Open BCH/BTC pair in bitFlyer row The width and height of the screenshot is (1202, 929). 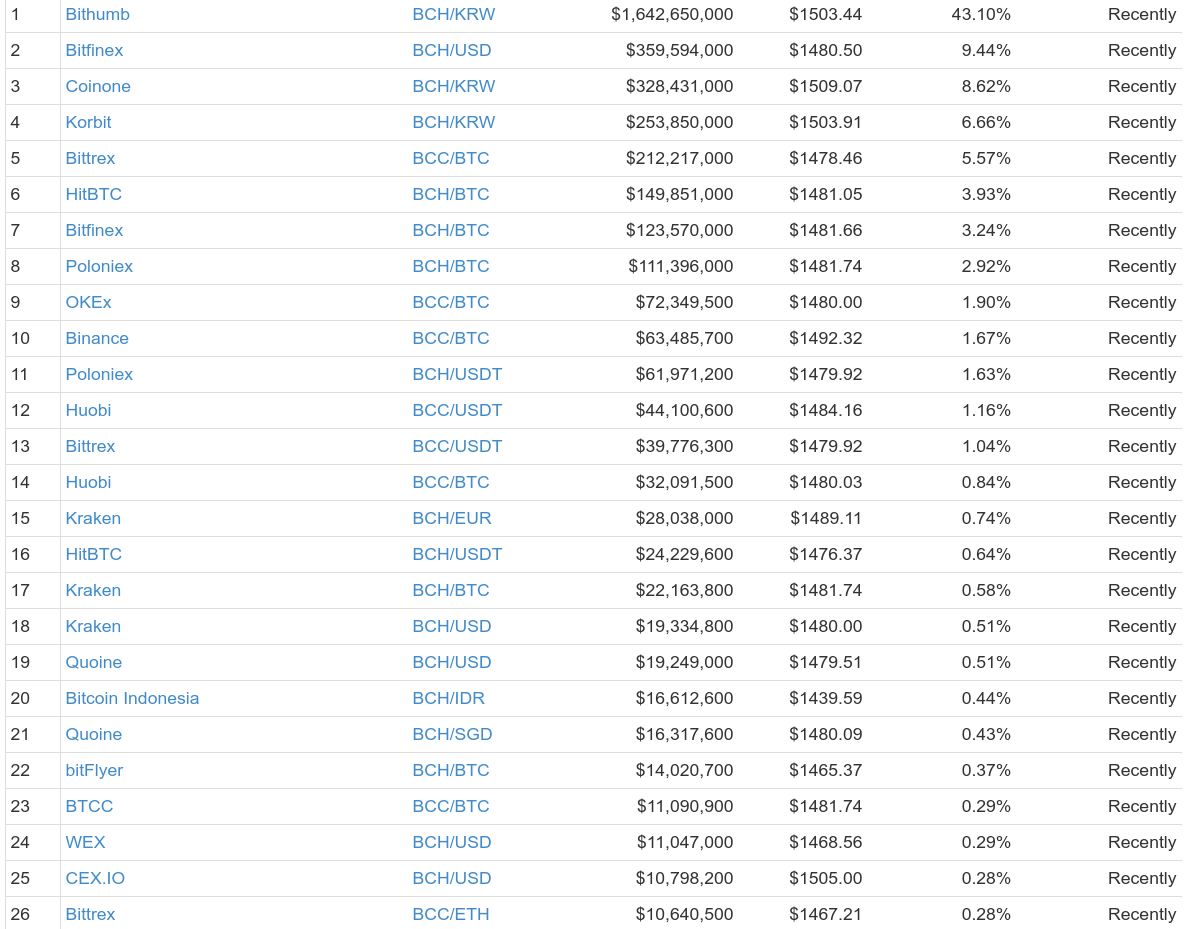pyautogui.click(x=450, y=770)
